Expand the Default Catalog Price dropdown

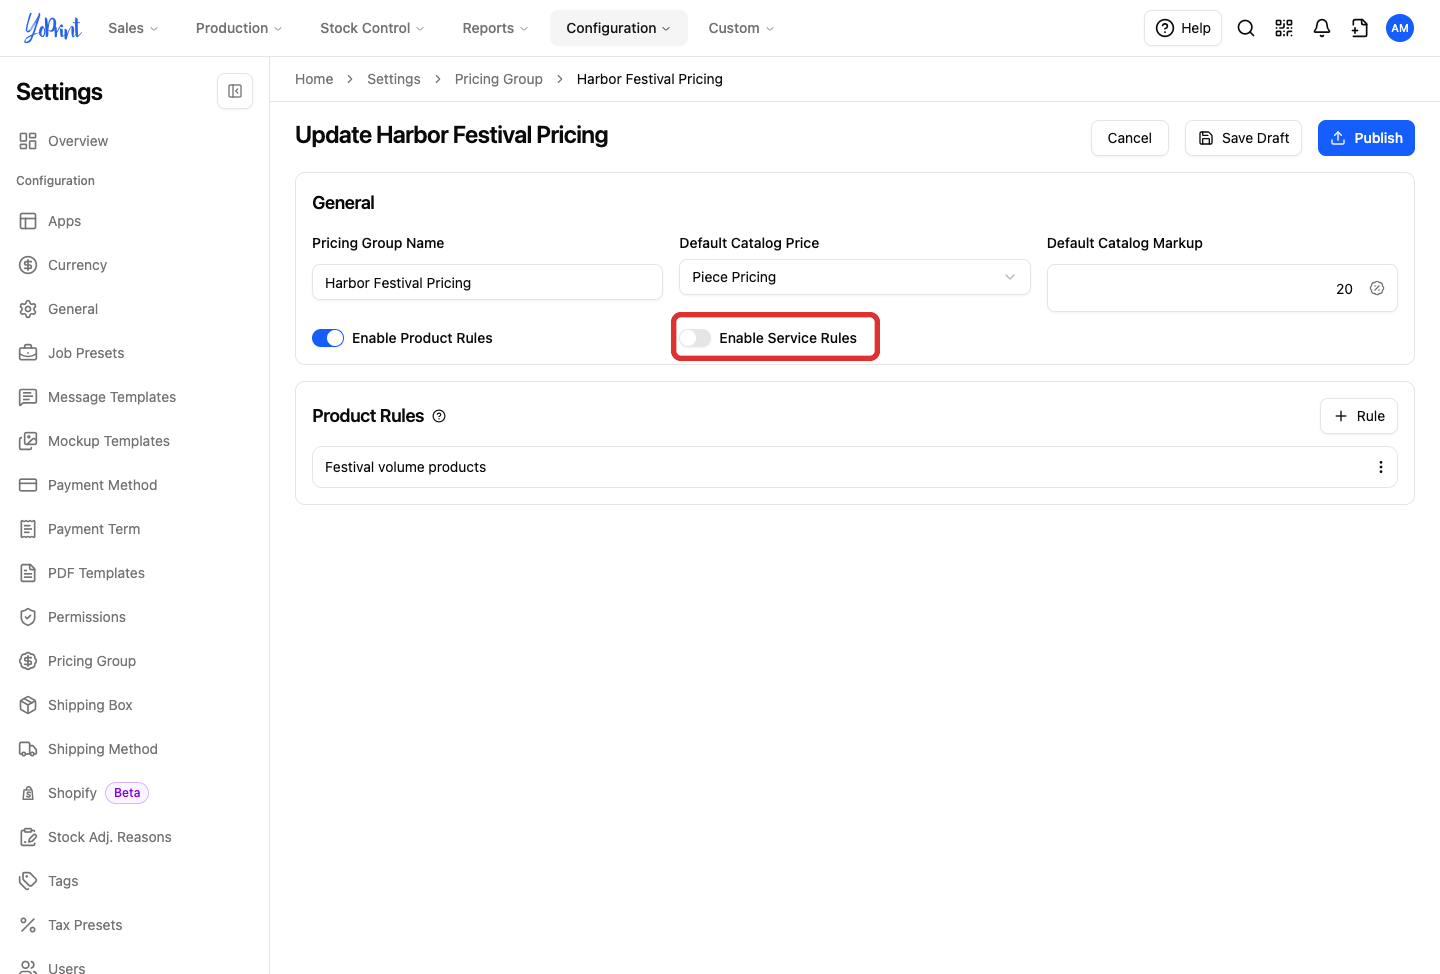tap(855, 277)
